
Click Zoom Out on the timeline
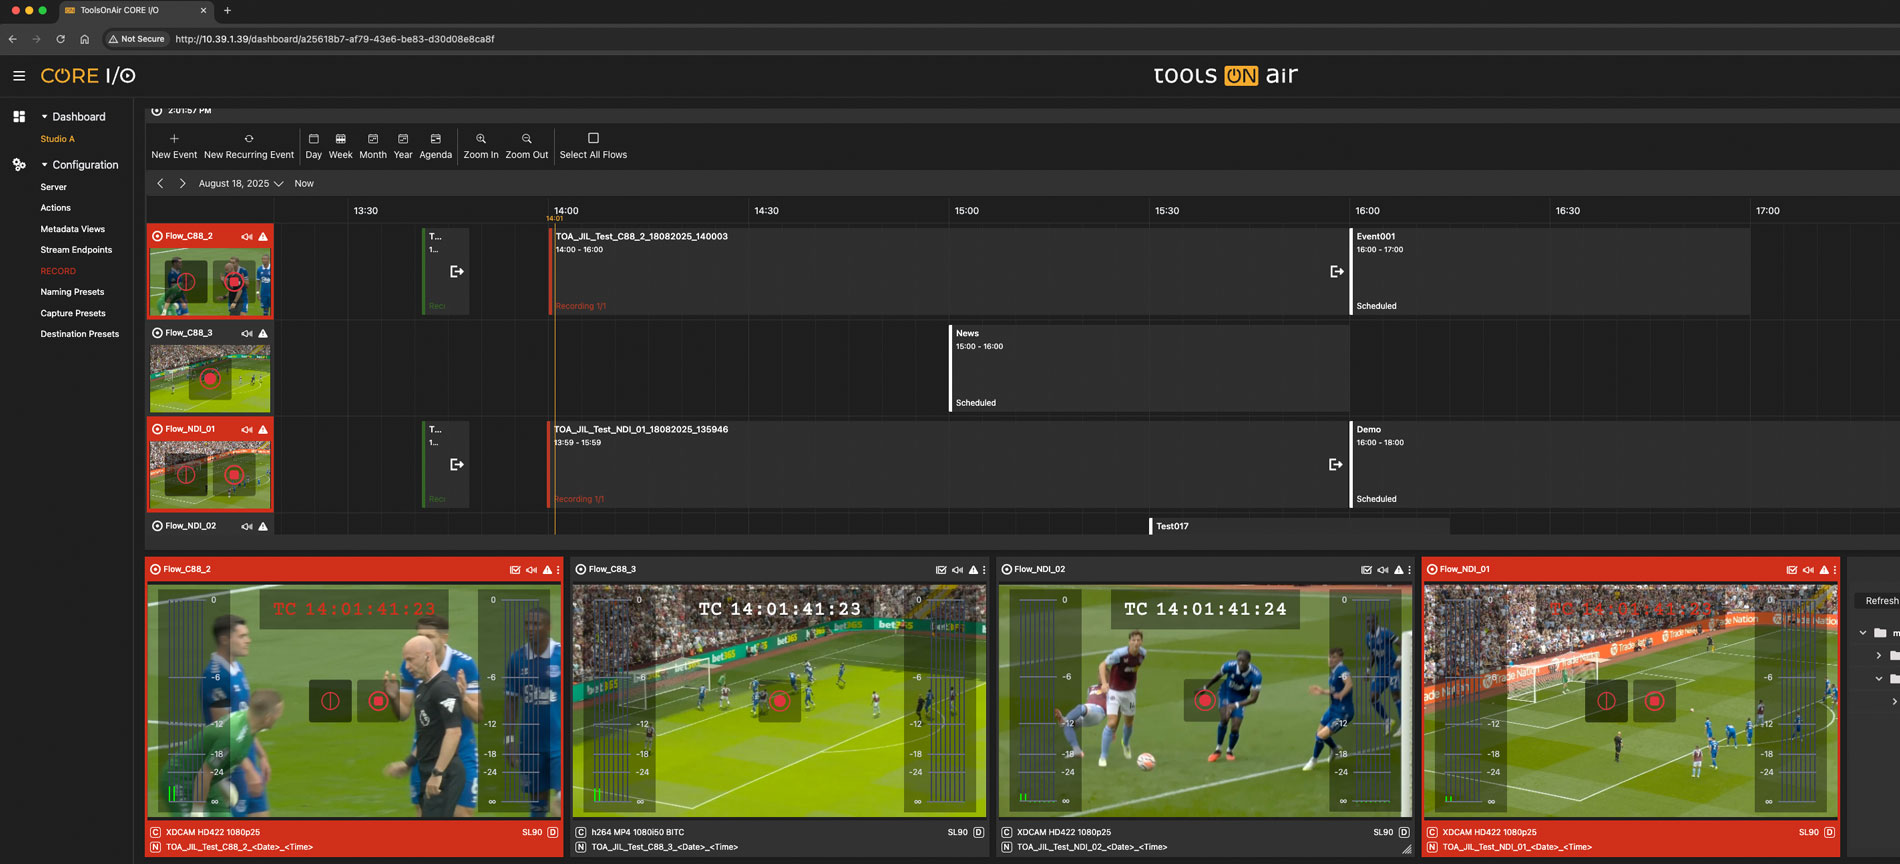[526, 139]
